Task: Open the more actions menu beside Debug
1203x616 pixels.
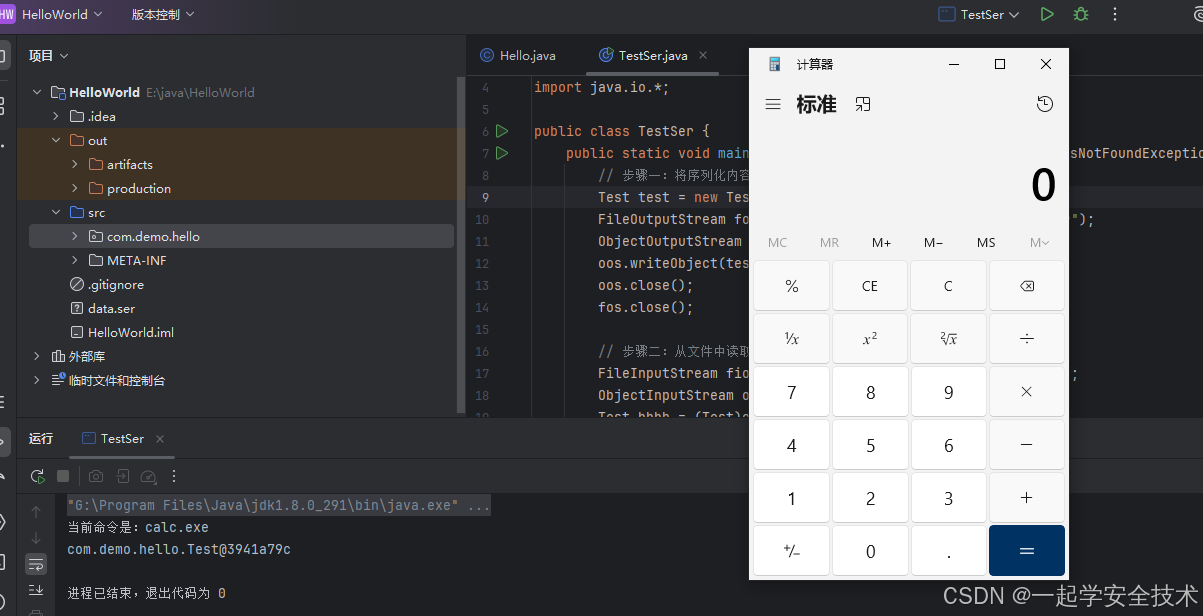Action: click(x=1115, y=14)
